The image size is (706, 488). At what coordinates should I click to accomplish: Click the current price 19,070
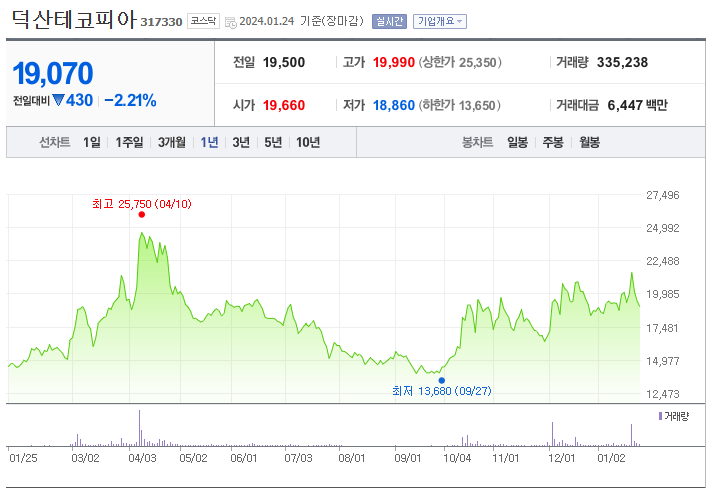53,73
